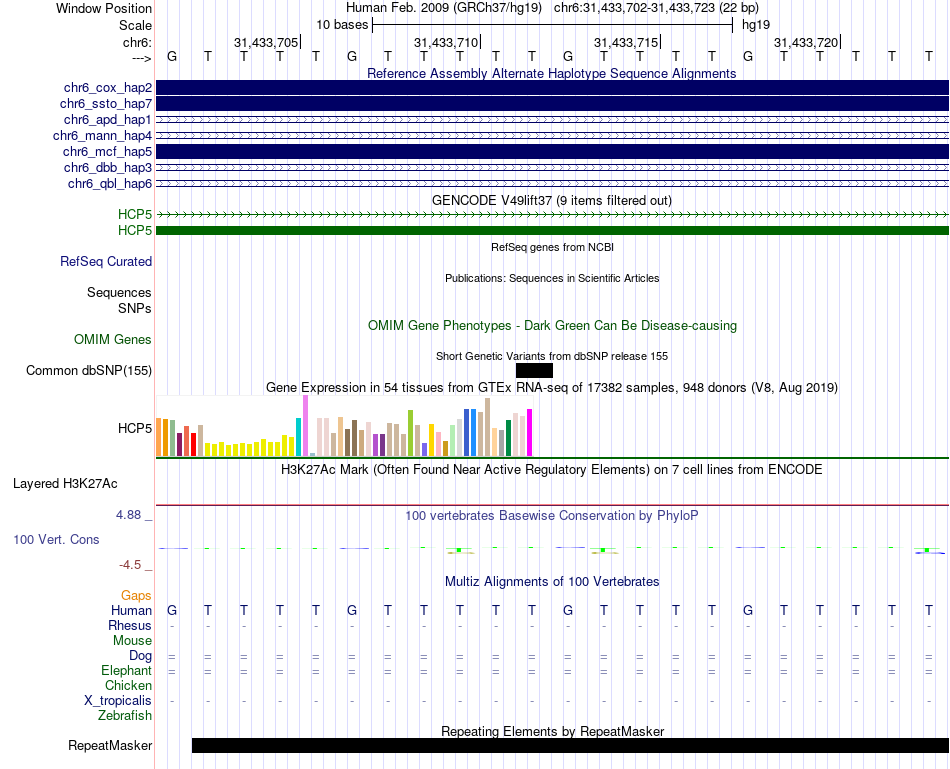Click the GTEx HCP5 gene label
Screen dimensions: 950x769
point(135,428)
